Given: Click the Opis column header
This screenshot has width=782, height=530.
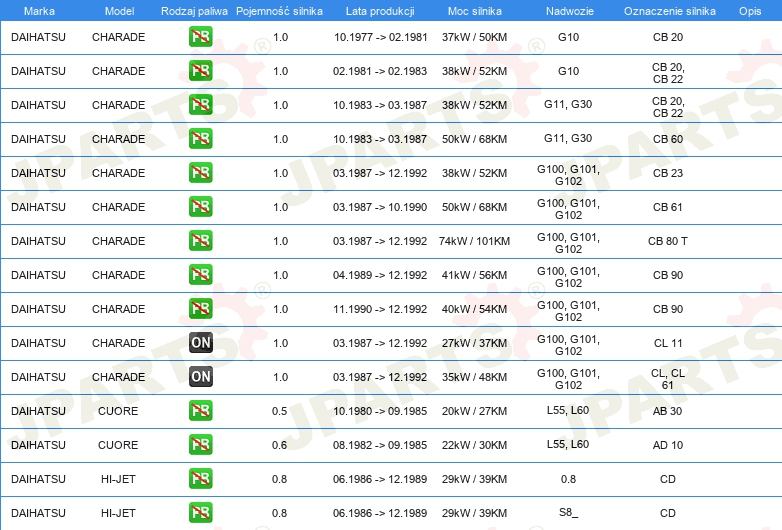Looking at the screenshot, I should [750, 11].
